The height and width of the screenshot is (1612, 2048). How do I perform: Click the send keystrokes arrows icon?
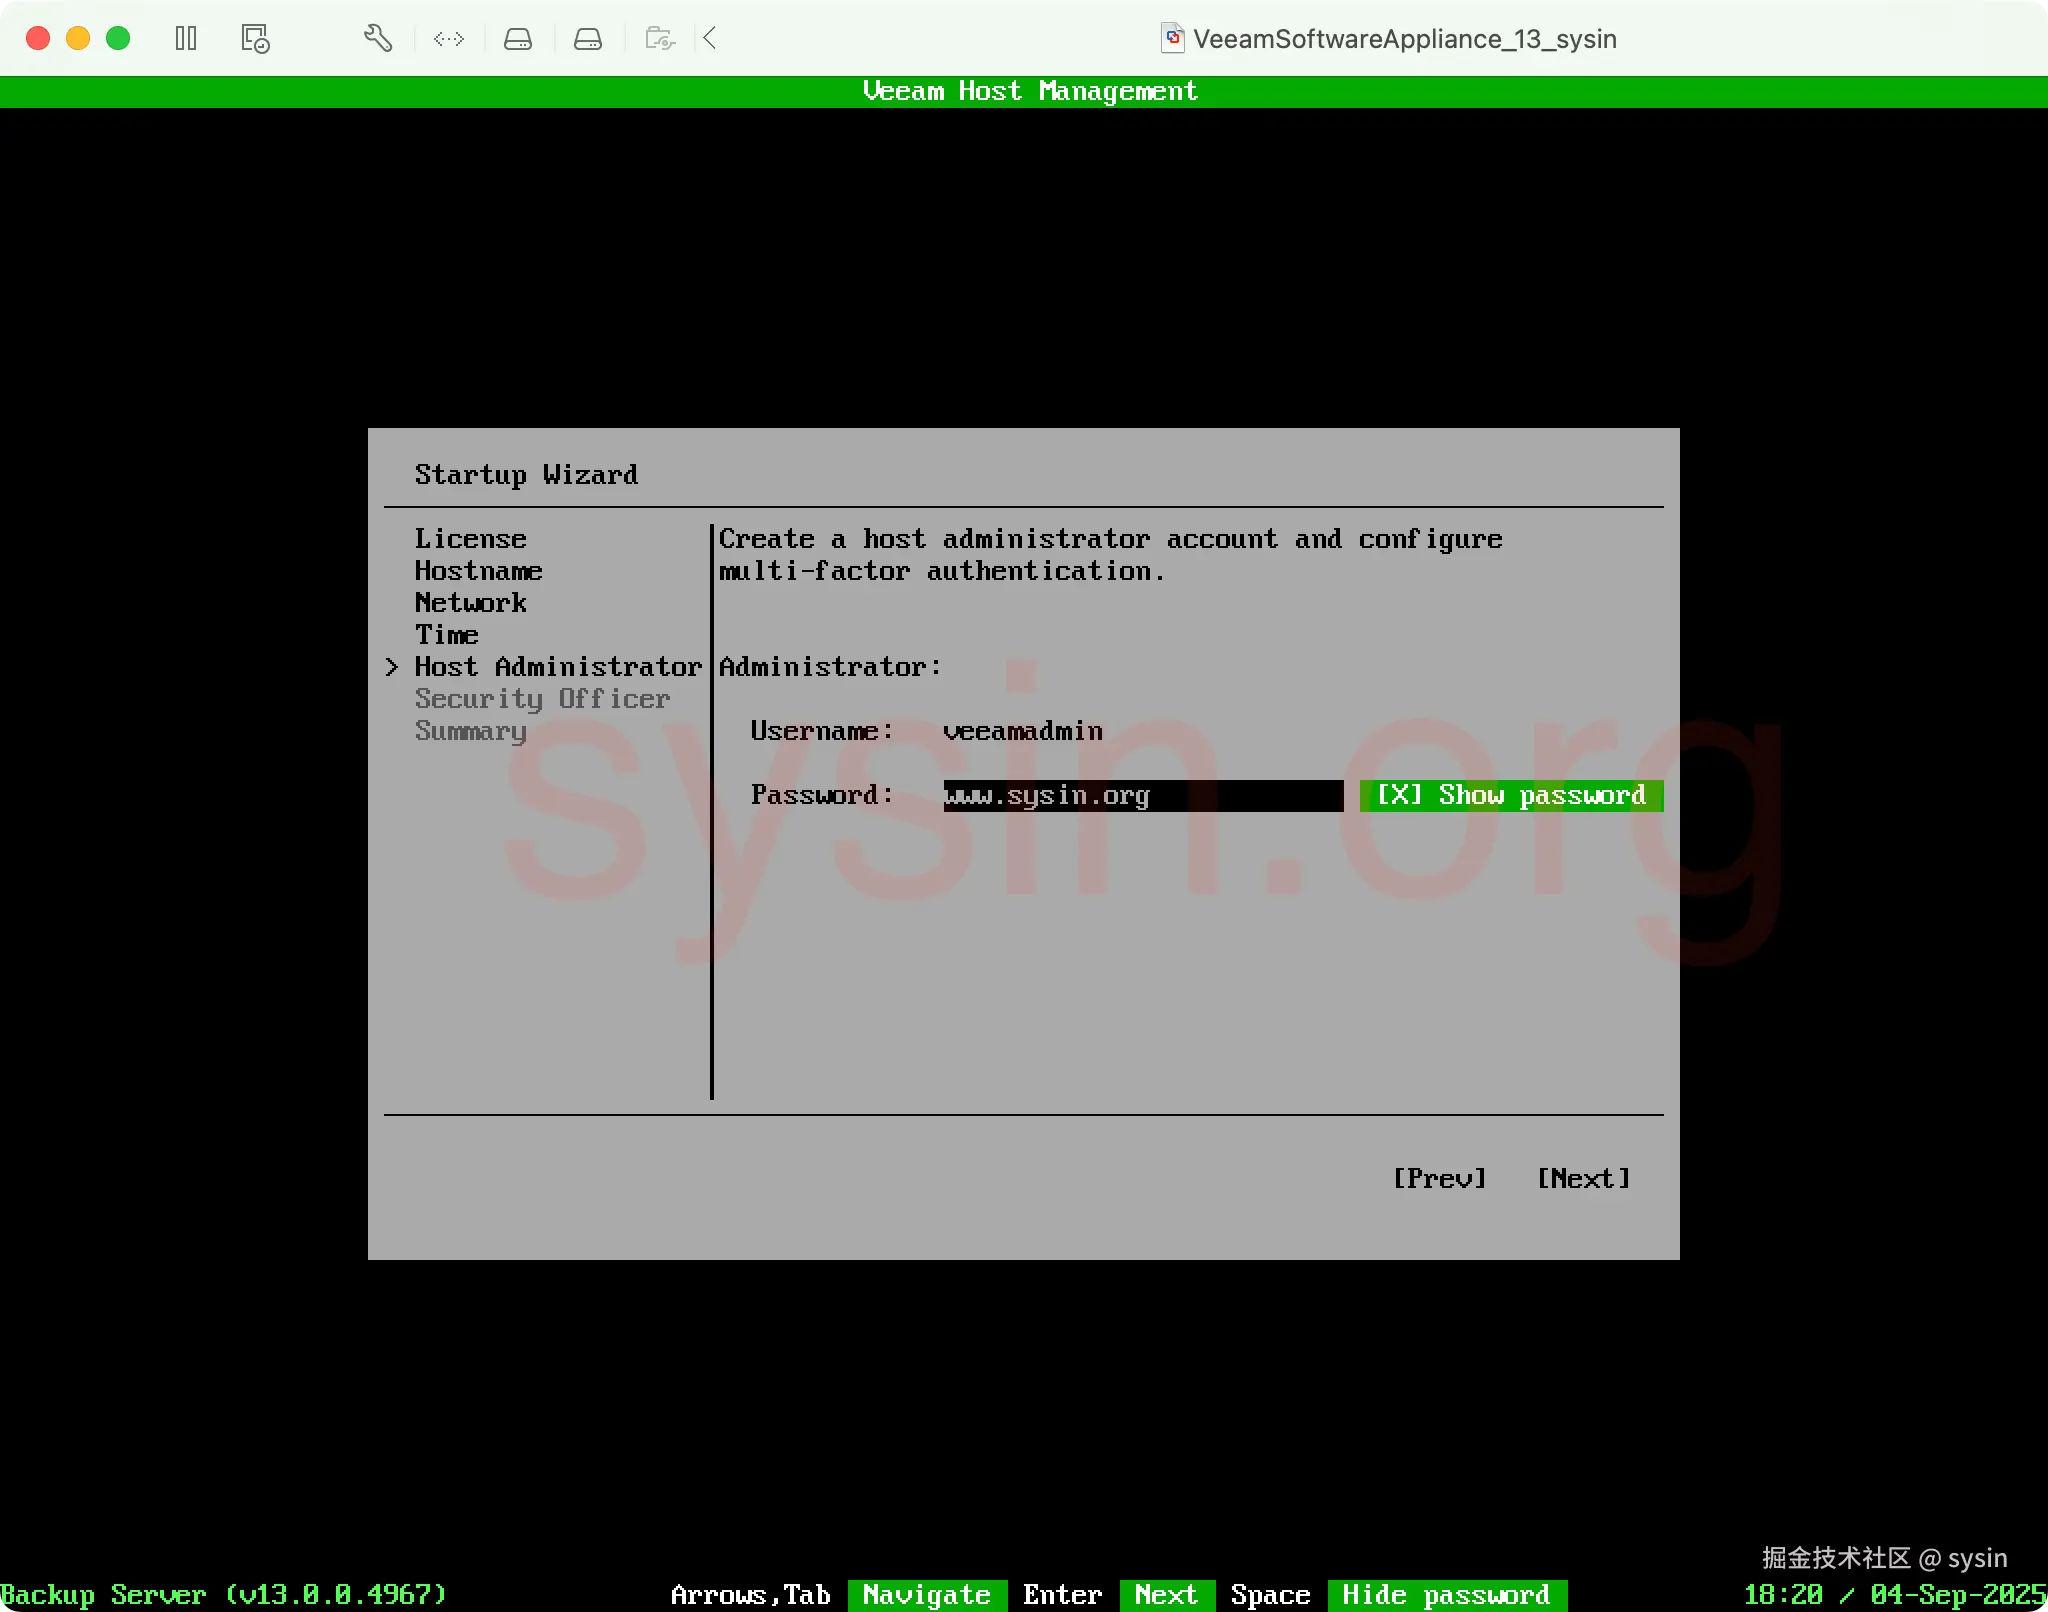(x=448, y=38)
